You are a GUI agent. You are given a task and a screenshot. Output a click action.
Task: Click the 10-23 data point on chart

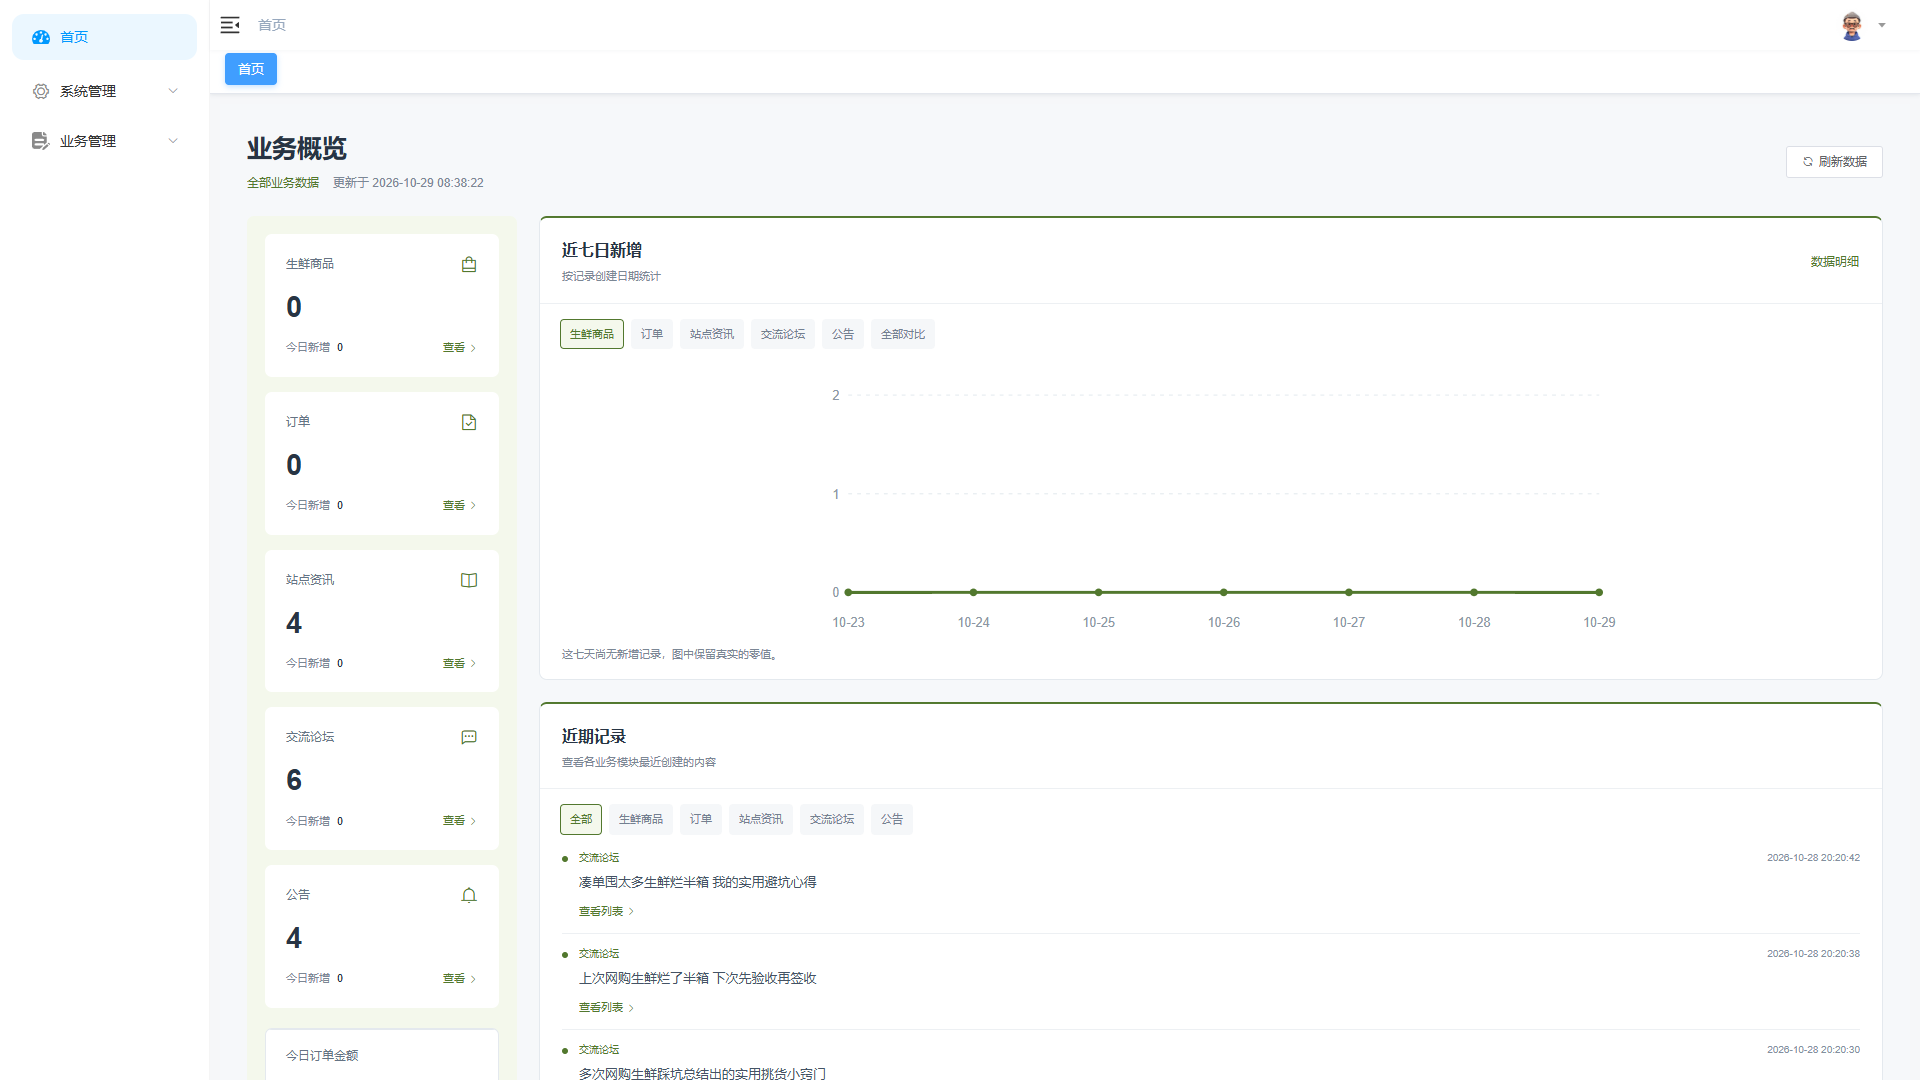[x=849, y=593]
